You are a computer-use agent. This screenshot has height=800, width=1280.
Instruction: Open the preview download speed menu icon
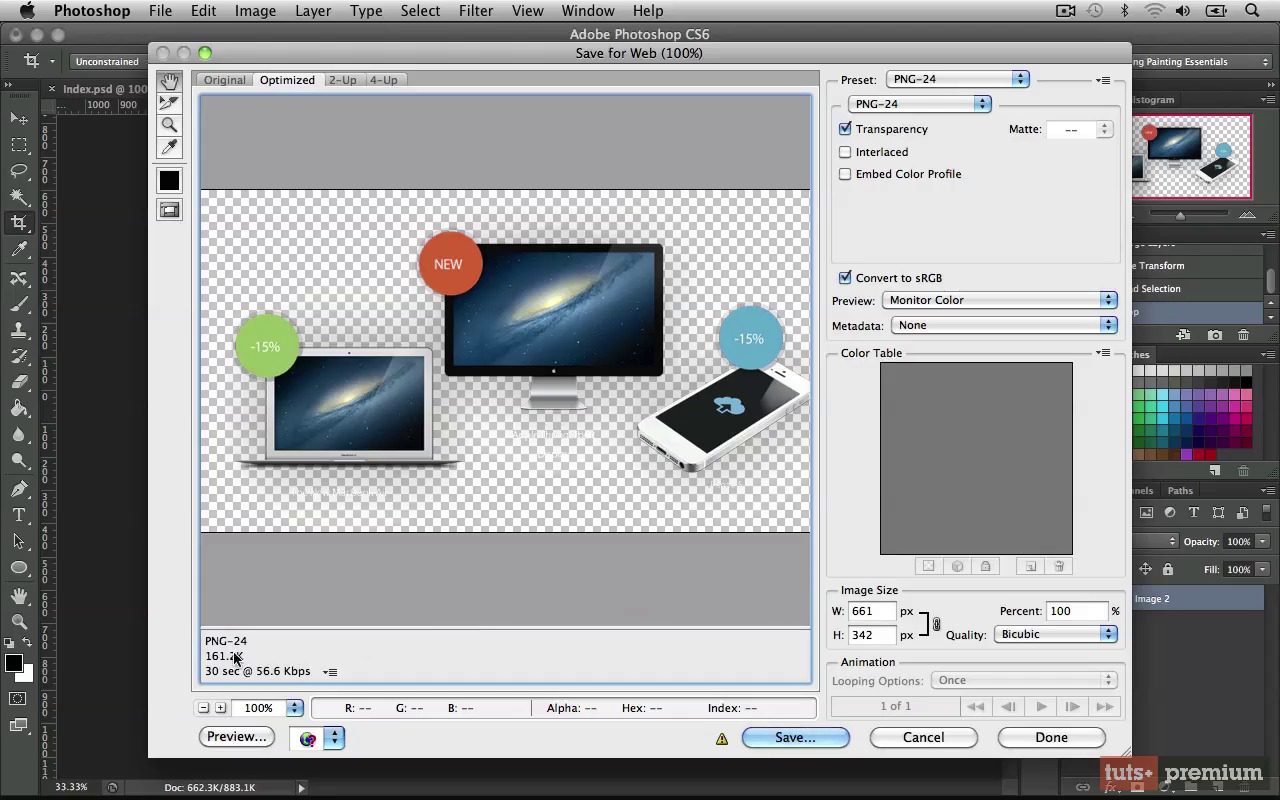330,672
